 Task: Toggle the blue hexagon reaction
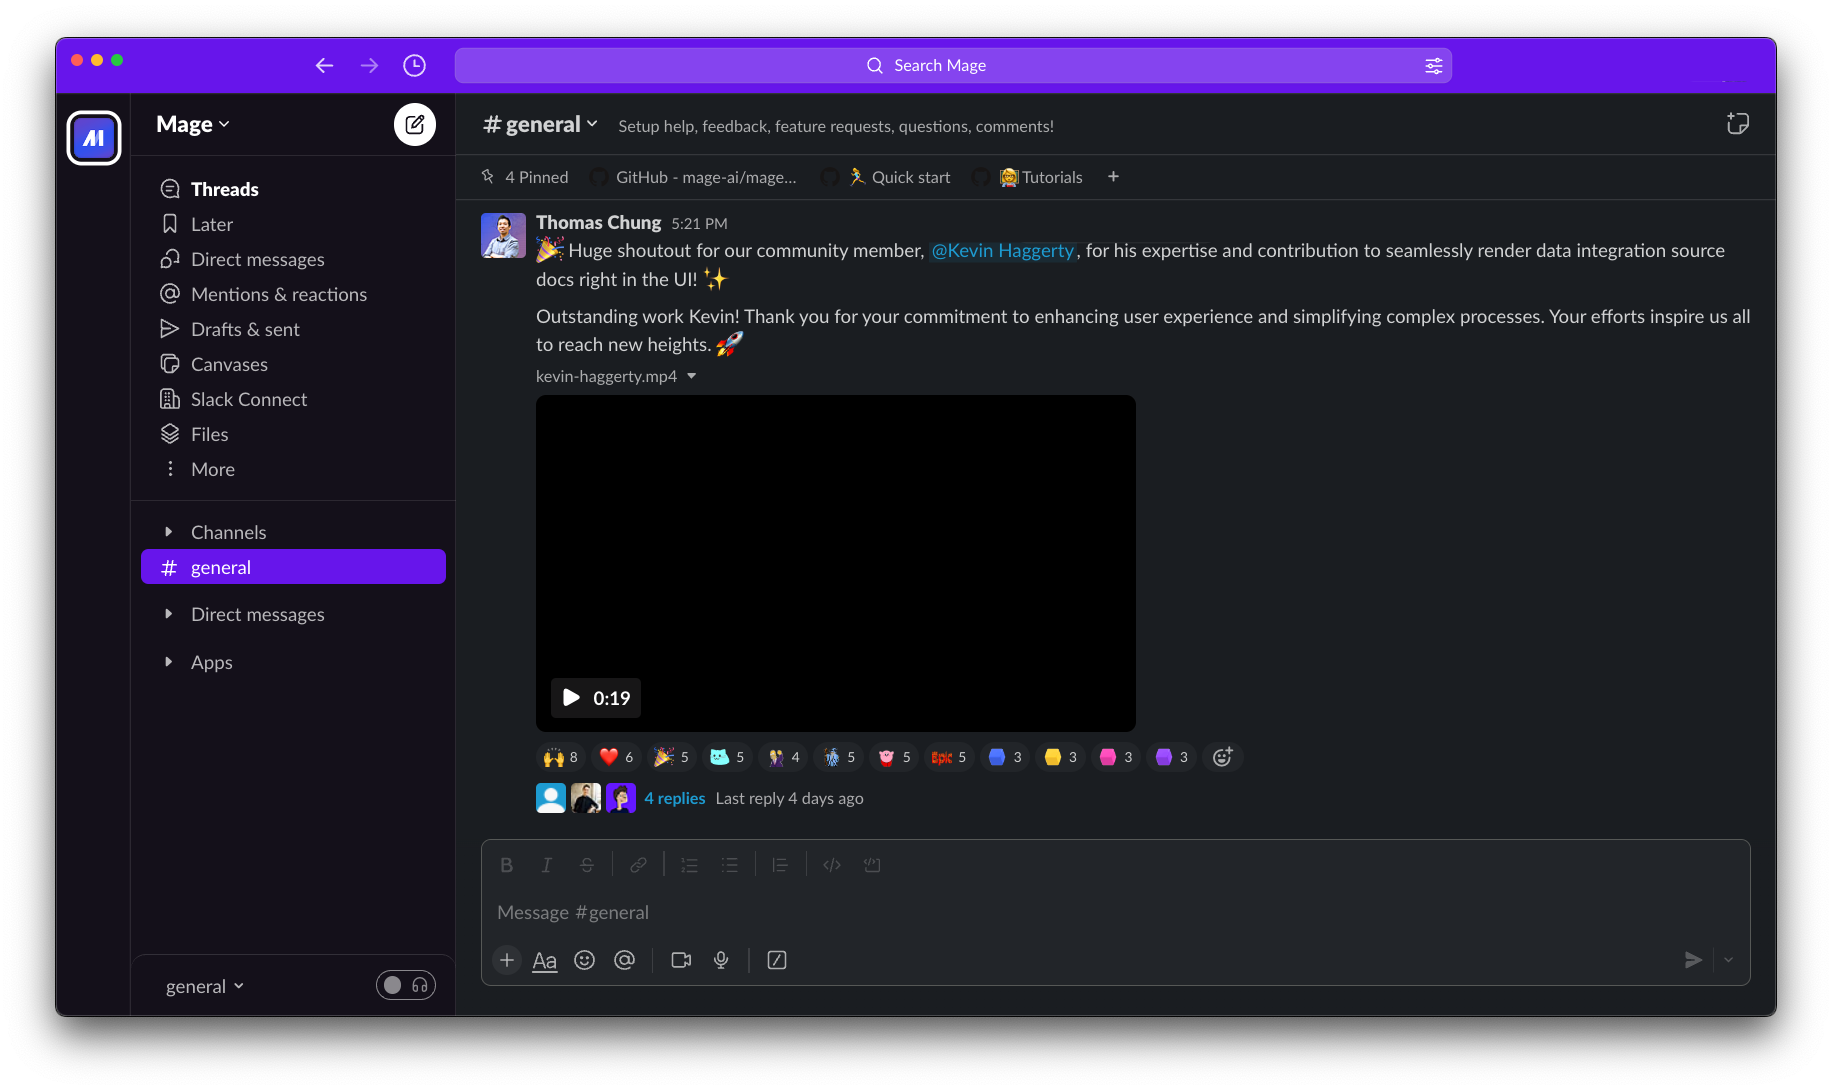point(1005,757)
